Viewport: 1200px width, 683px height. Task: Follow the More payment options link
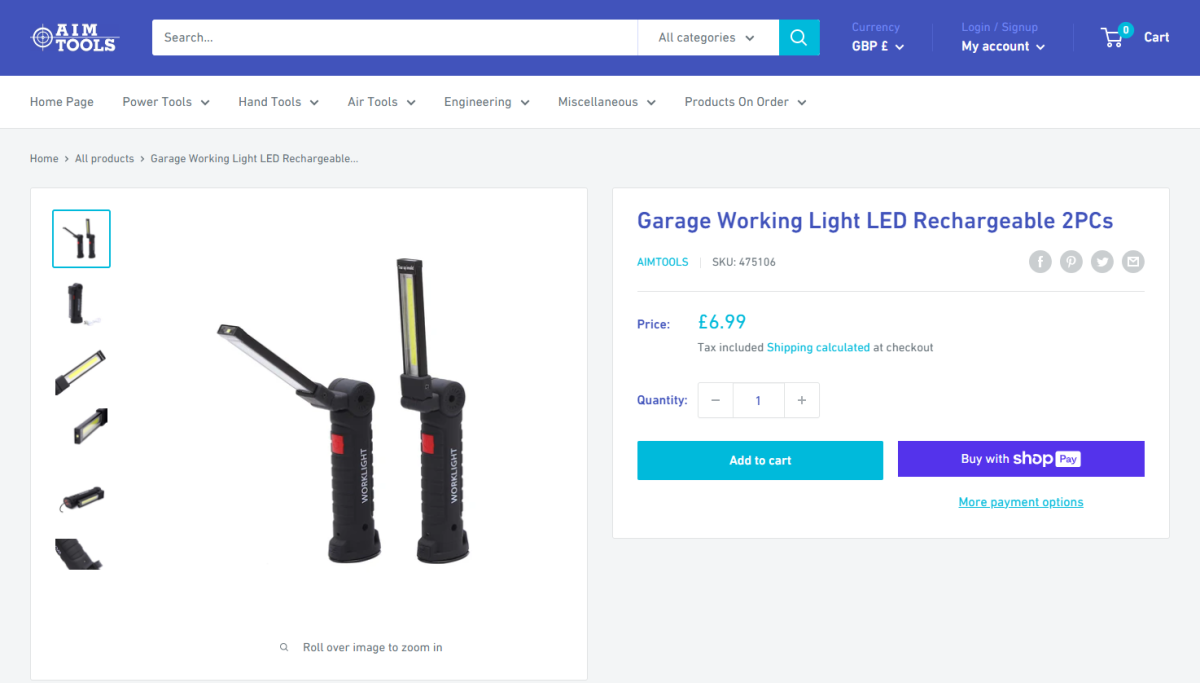coord(1021,502)
